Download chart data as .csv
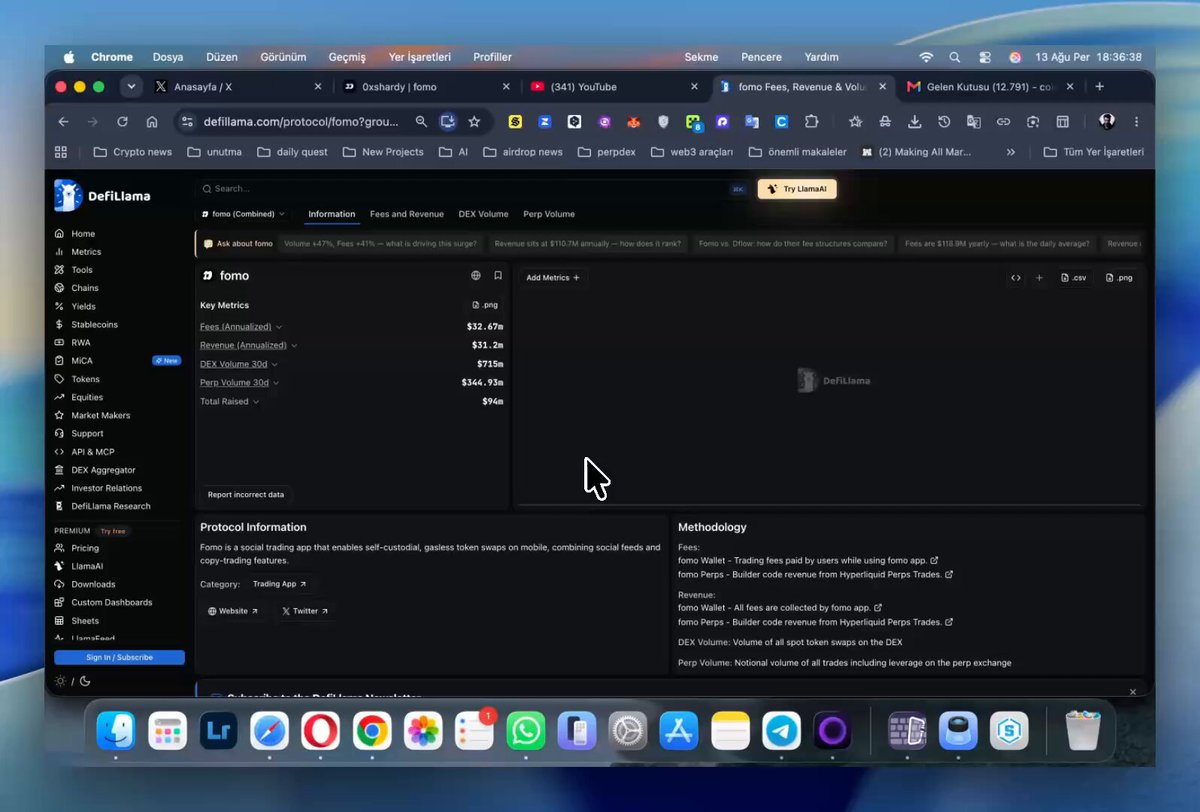Viewport: 1200px width, 812px height. coord(1073,278)
